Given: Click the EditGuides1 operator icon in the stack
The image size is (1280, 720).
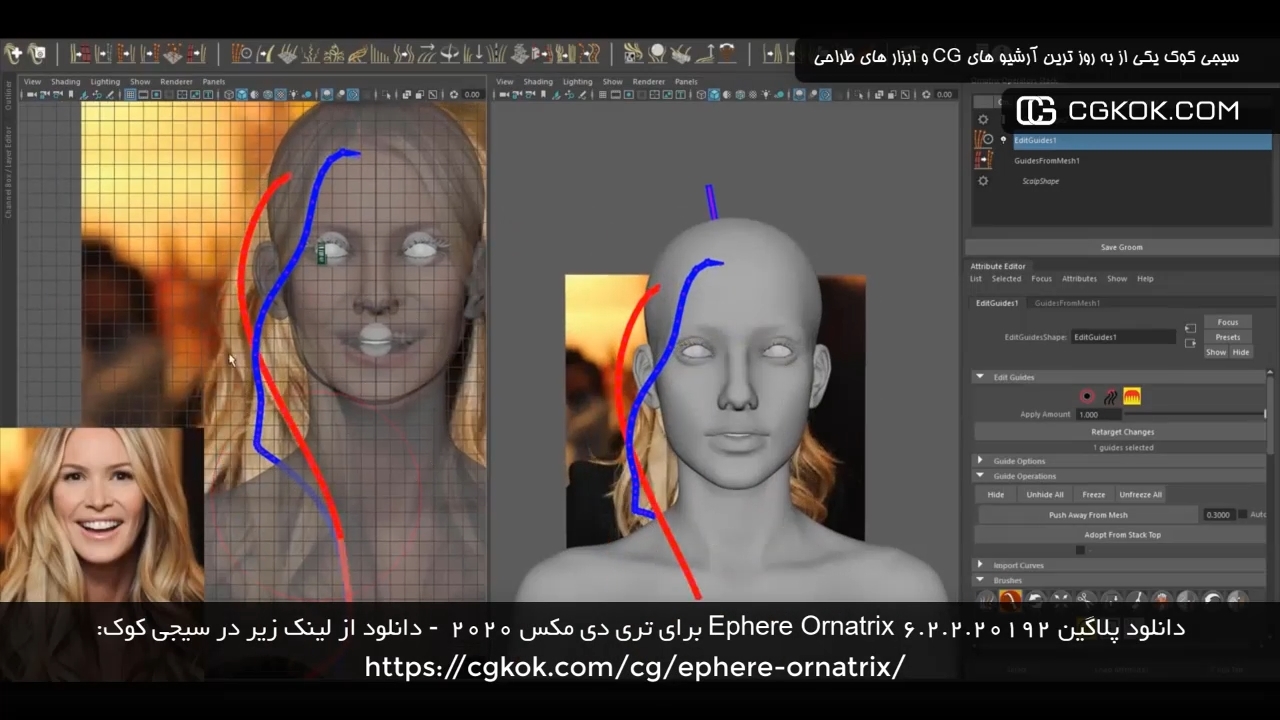Looking at the screenshot, I should pos(981,141).
